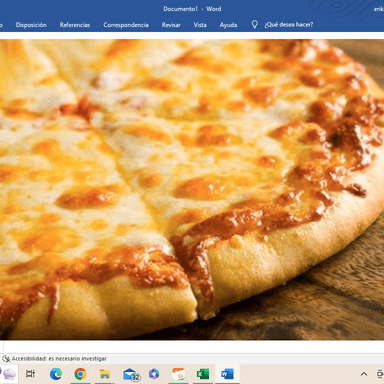Viewport: 384px width, 384px height.
Task: Open the Ayuda tab
Action: (228, 25)
